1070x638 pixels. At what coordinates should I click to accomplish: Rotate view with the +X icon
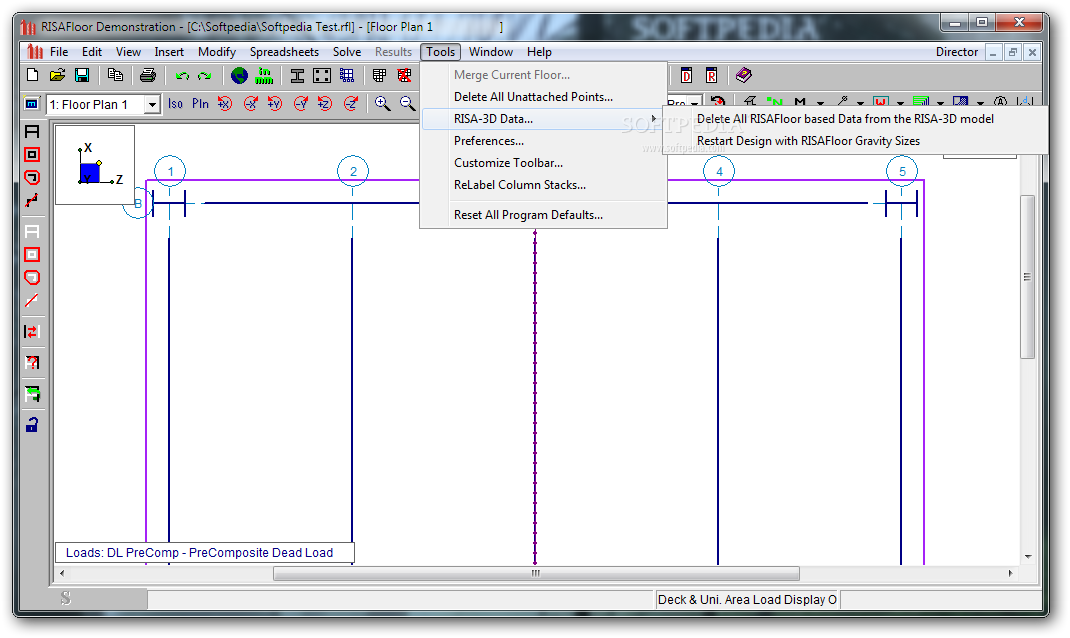[225, 104]
